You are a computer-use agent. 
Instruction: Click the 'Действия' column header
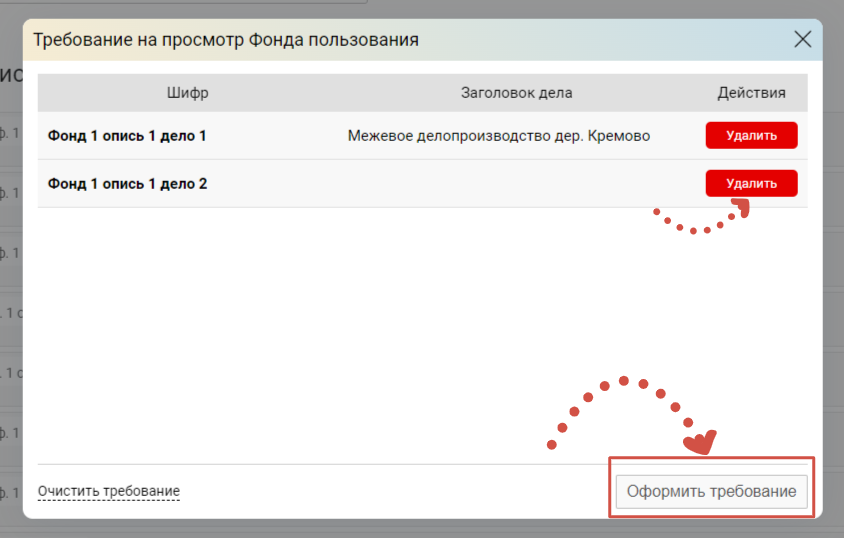click(x=751, y=93)
